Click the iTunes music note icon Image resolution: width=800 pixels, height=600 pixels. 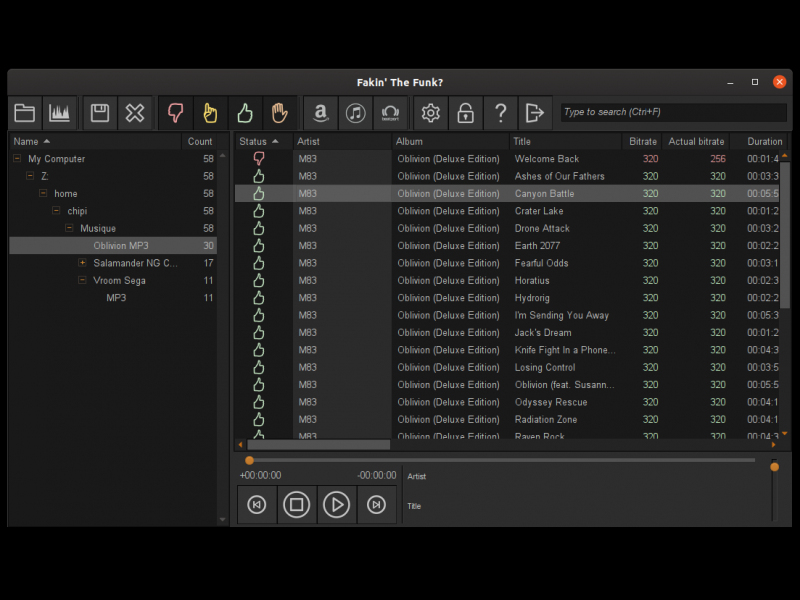tap(355, 113)
